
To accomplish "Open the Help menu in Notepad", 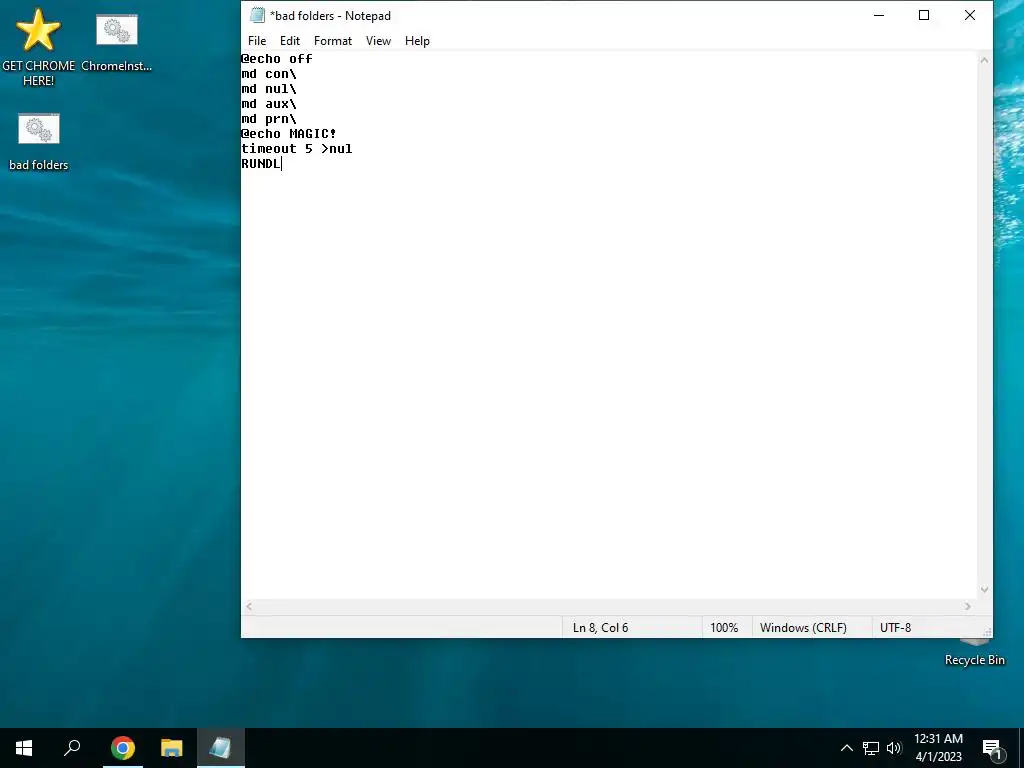I will point(417,40).
